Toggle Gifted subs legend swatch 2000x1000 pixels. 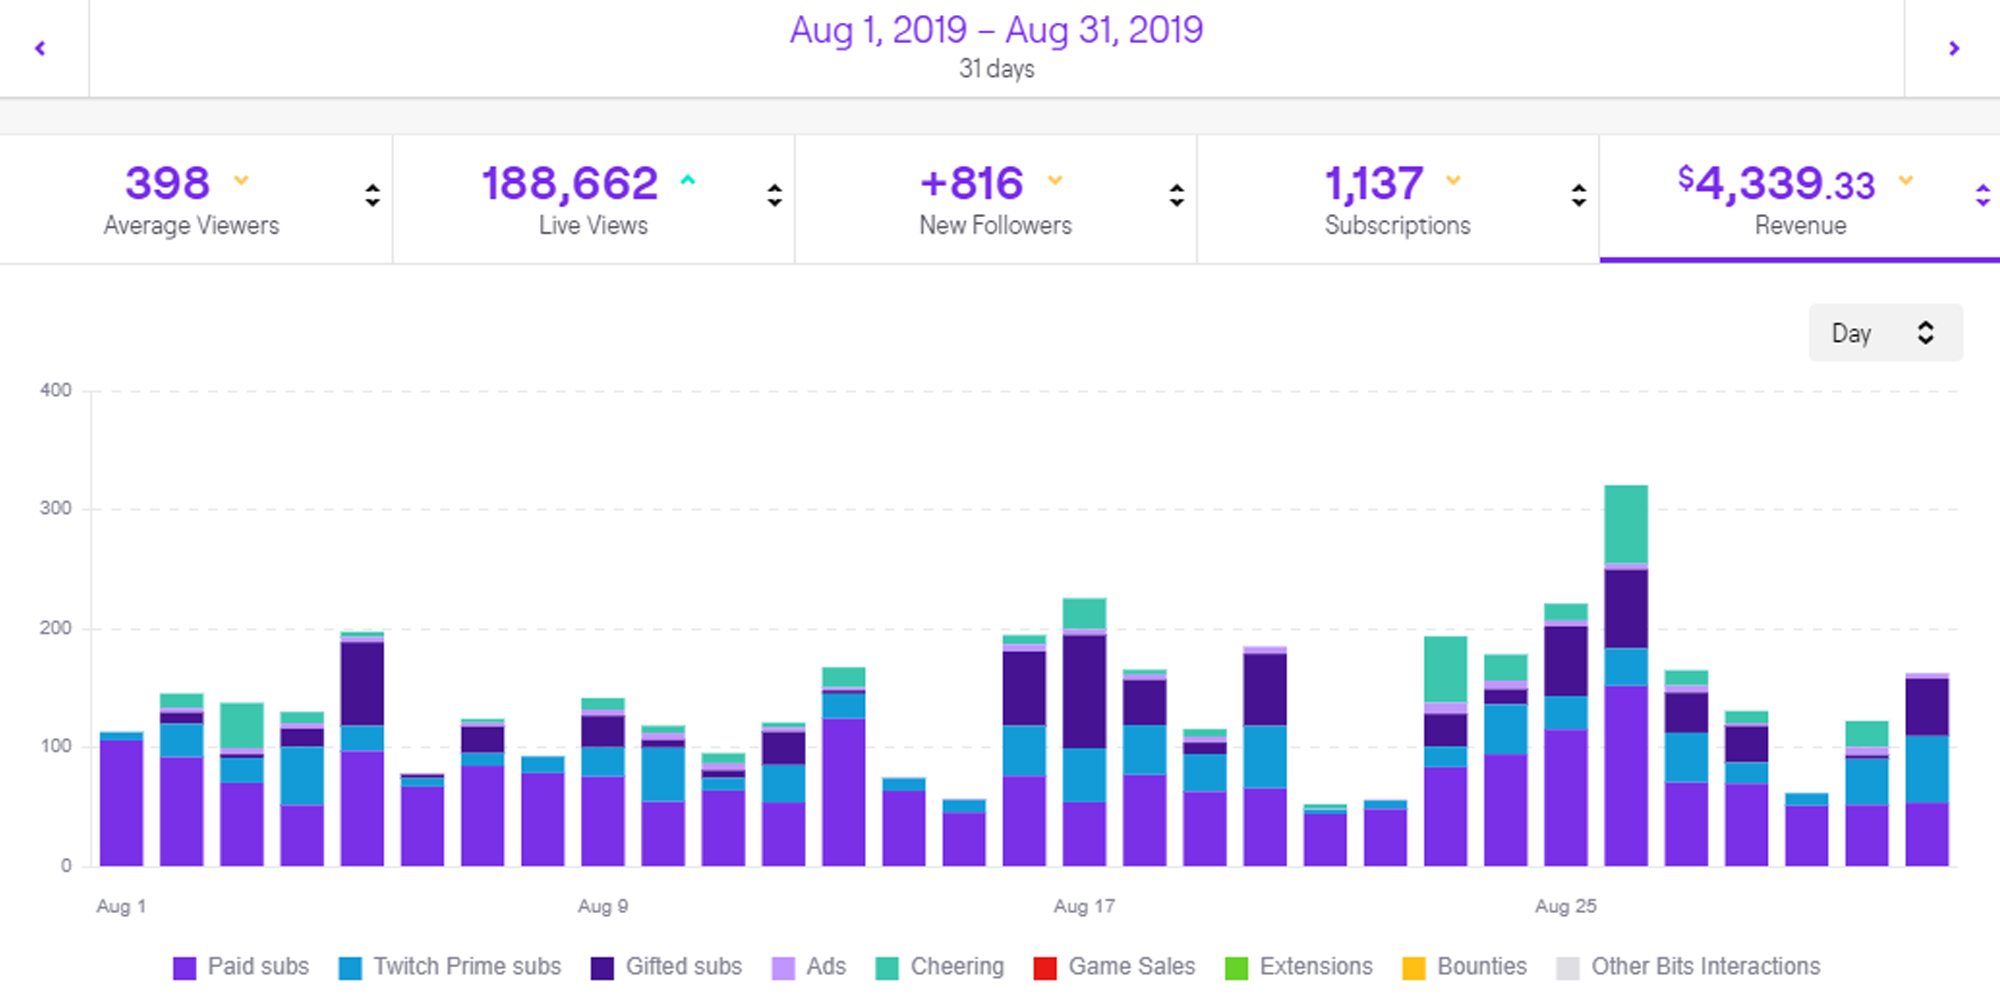pyautogui.click(x=602, y=968)
